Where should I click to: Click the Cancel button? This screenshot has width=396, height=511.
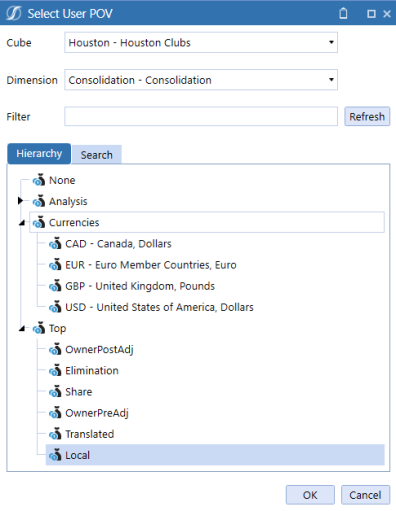coord(365,495)
